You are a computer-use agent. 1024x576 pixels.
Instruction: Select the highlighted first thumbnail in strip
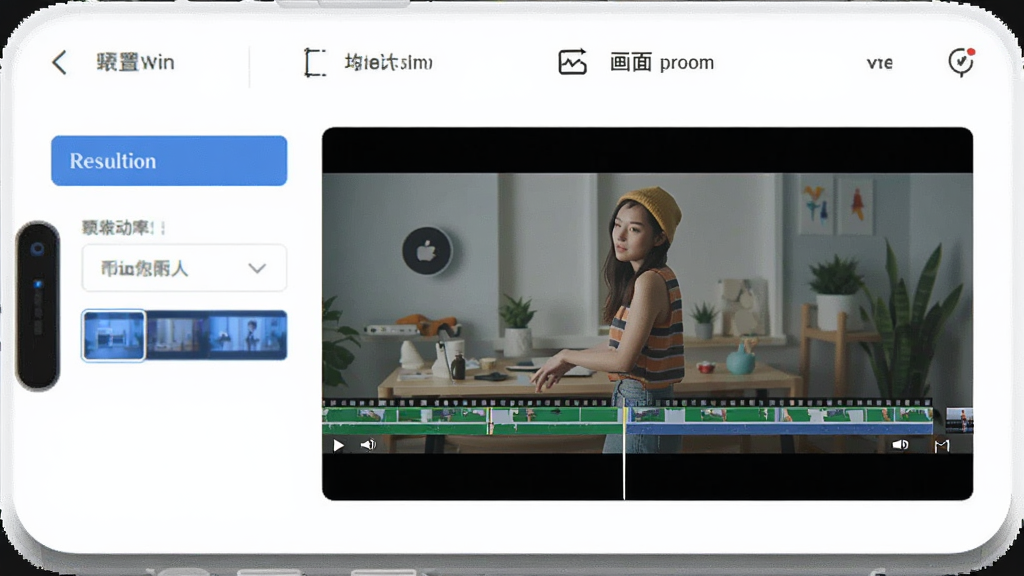point(114,335)
